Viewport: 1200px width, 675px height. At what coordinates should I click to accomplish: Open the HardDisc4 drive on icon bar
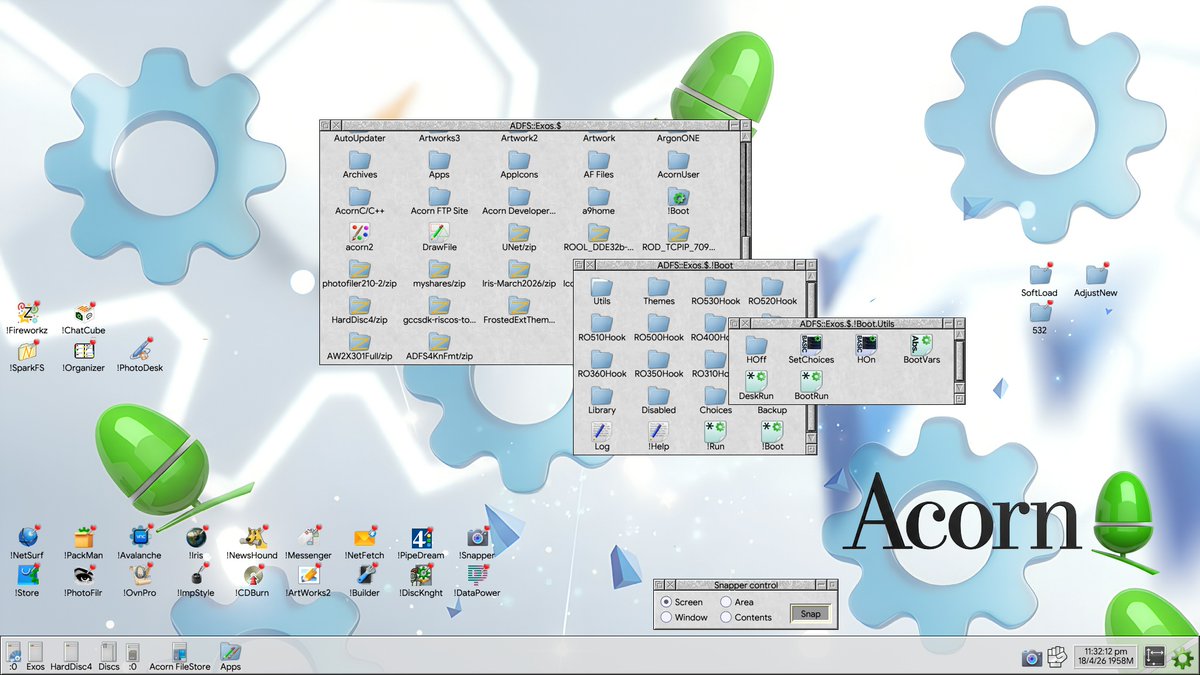coord(72,655)
